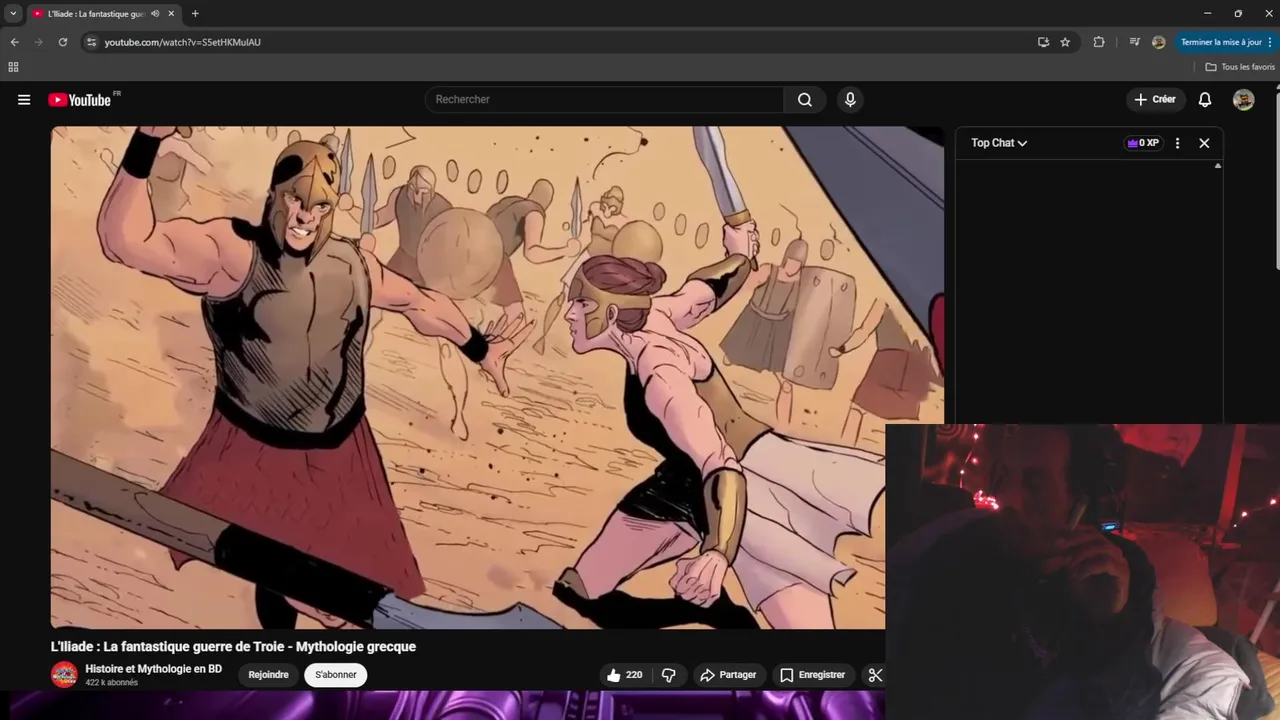Image resolution: width=1280 pixels, height=720 pixels.
Task: Dislike the video
Action: [669, 675]
